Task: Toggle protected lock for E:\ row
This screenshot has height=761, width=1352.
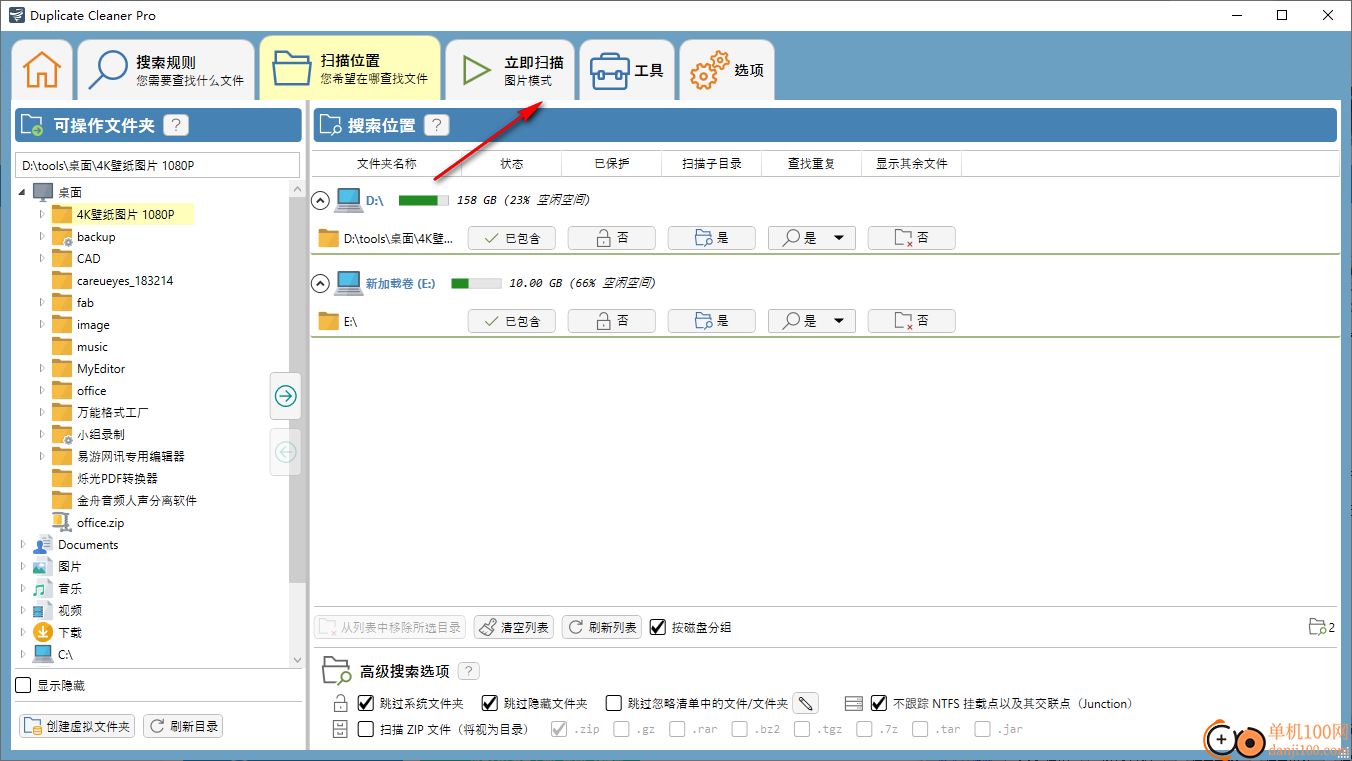Action: (x=612, y=321)
